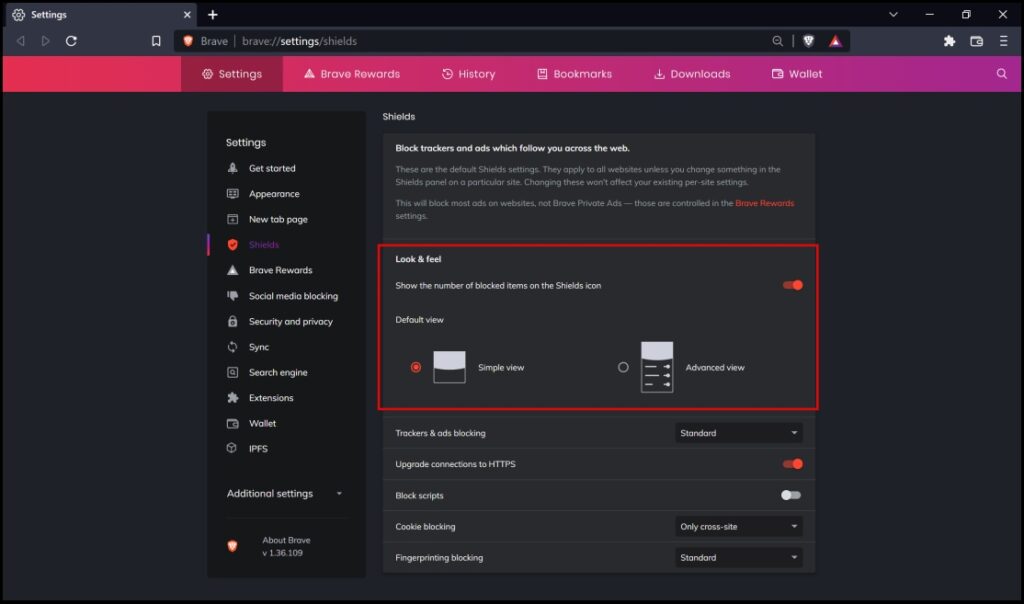Bookmark this page with the bookmark icon
Screen dimensions: 1024x604
(x=156, y=41)
